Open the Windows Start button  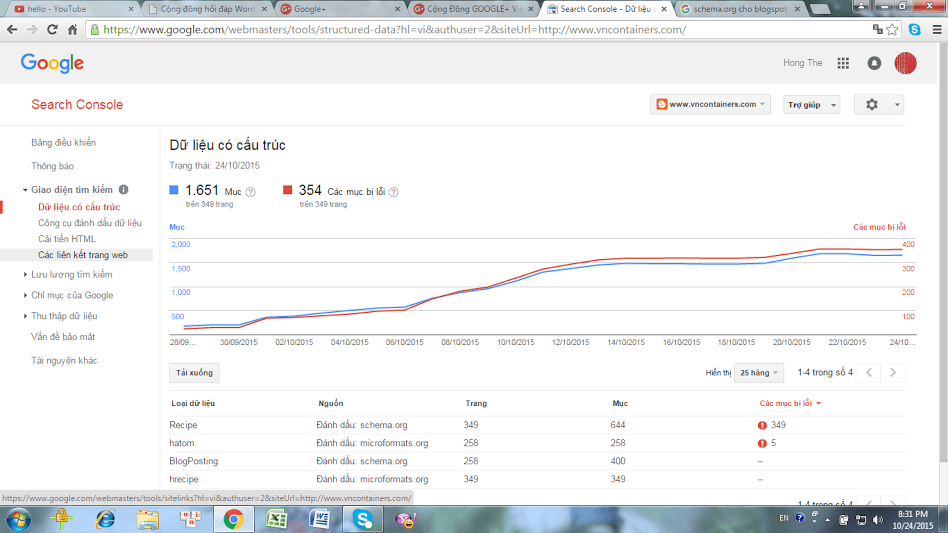point(18,520)
